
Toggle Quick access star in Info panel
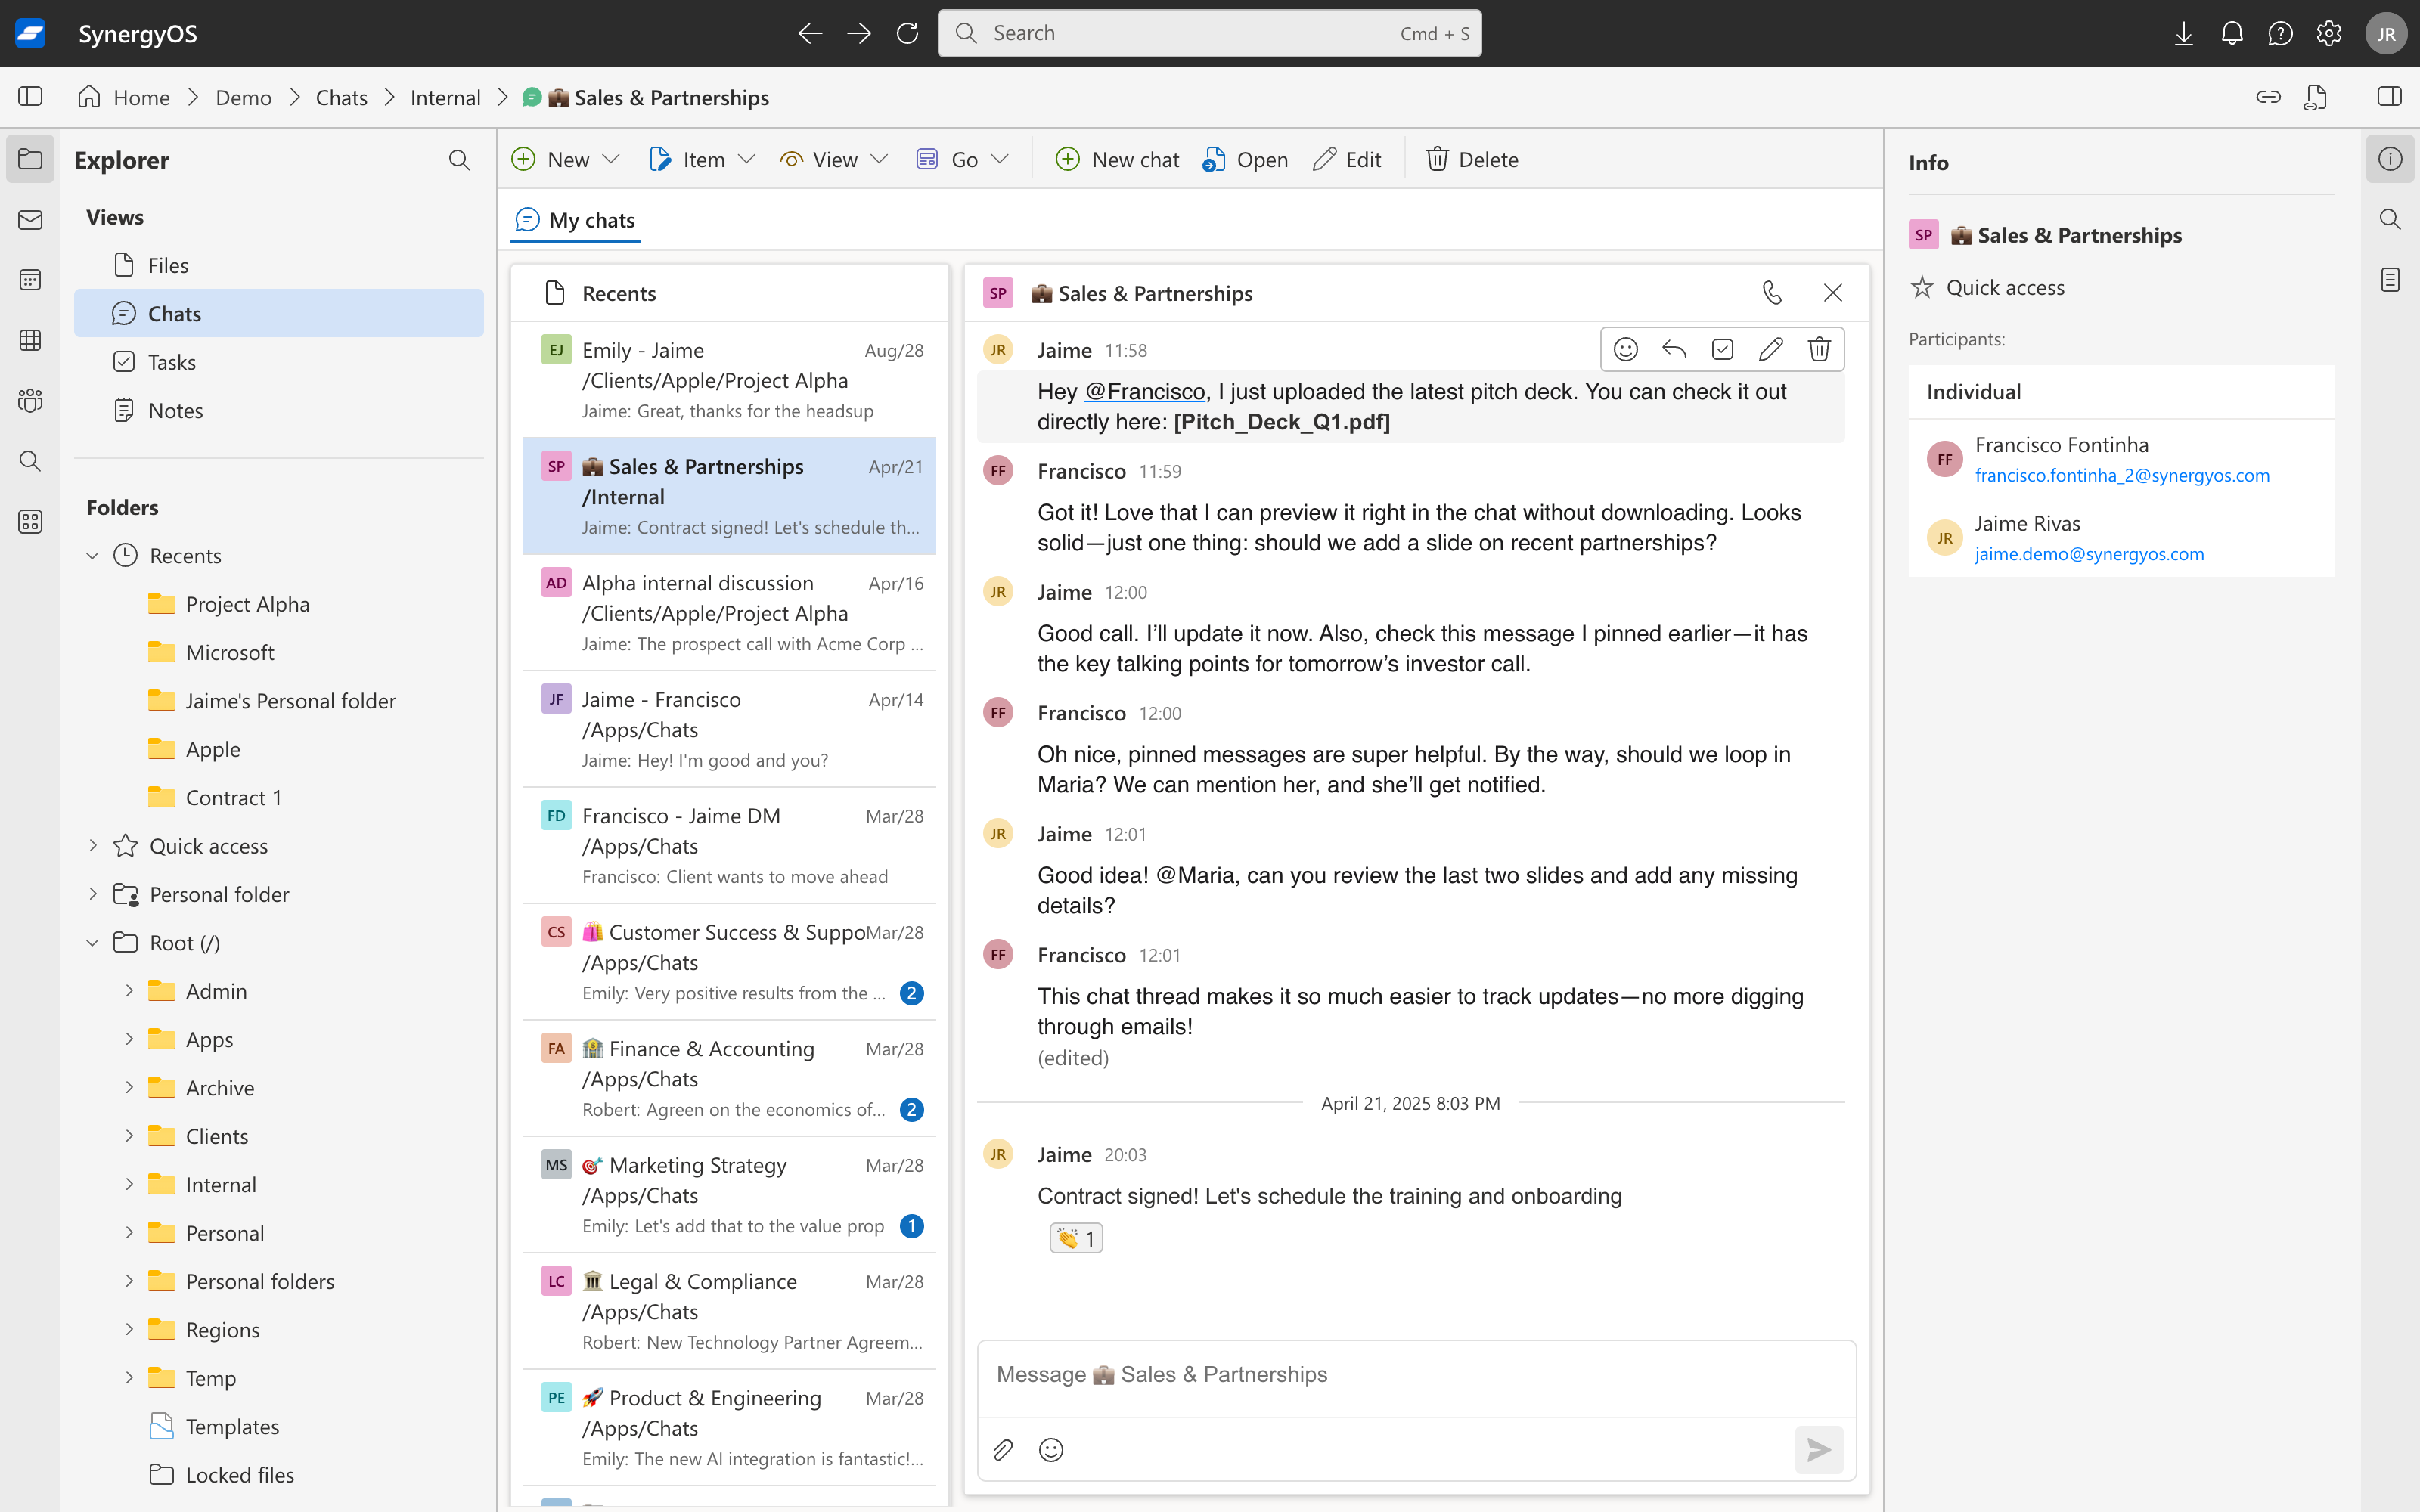point(1922,288)
